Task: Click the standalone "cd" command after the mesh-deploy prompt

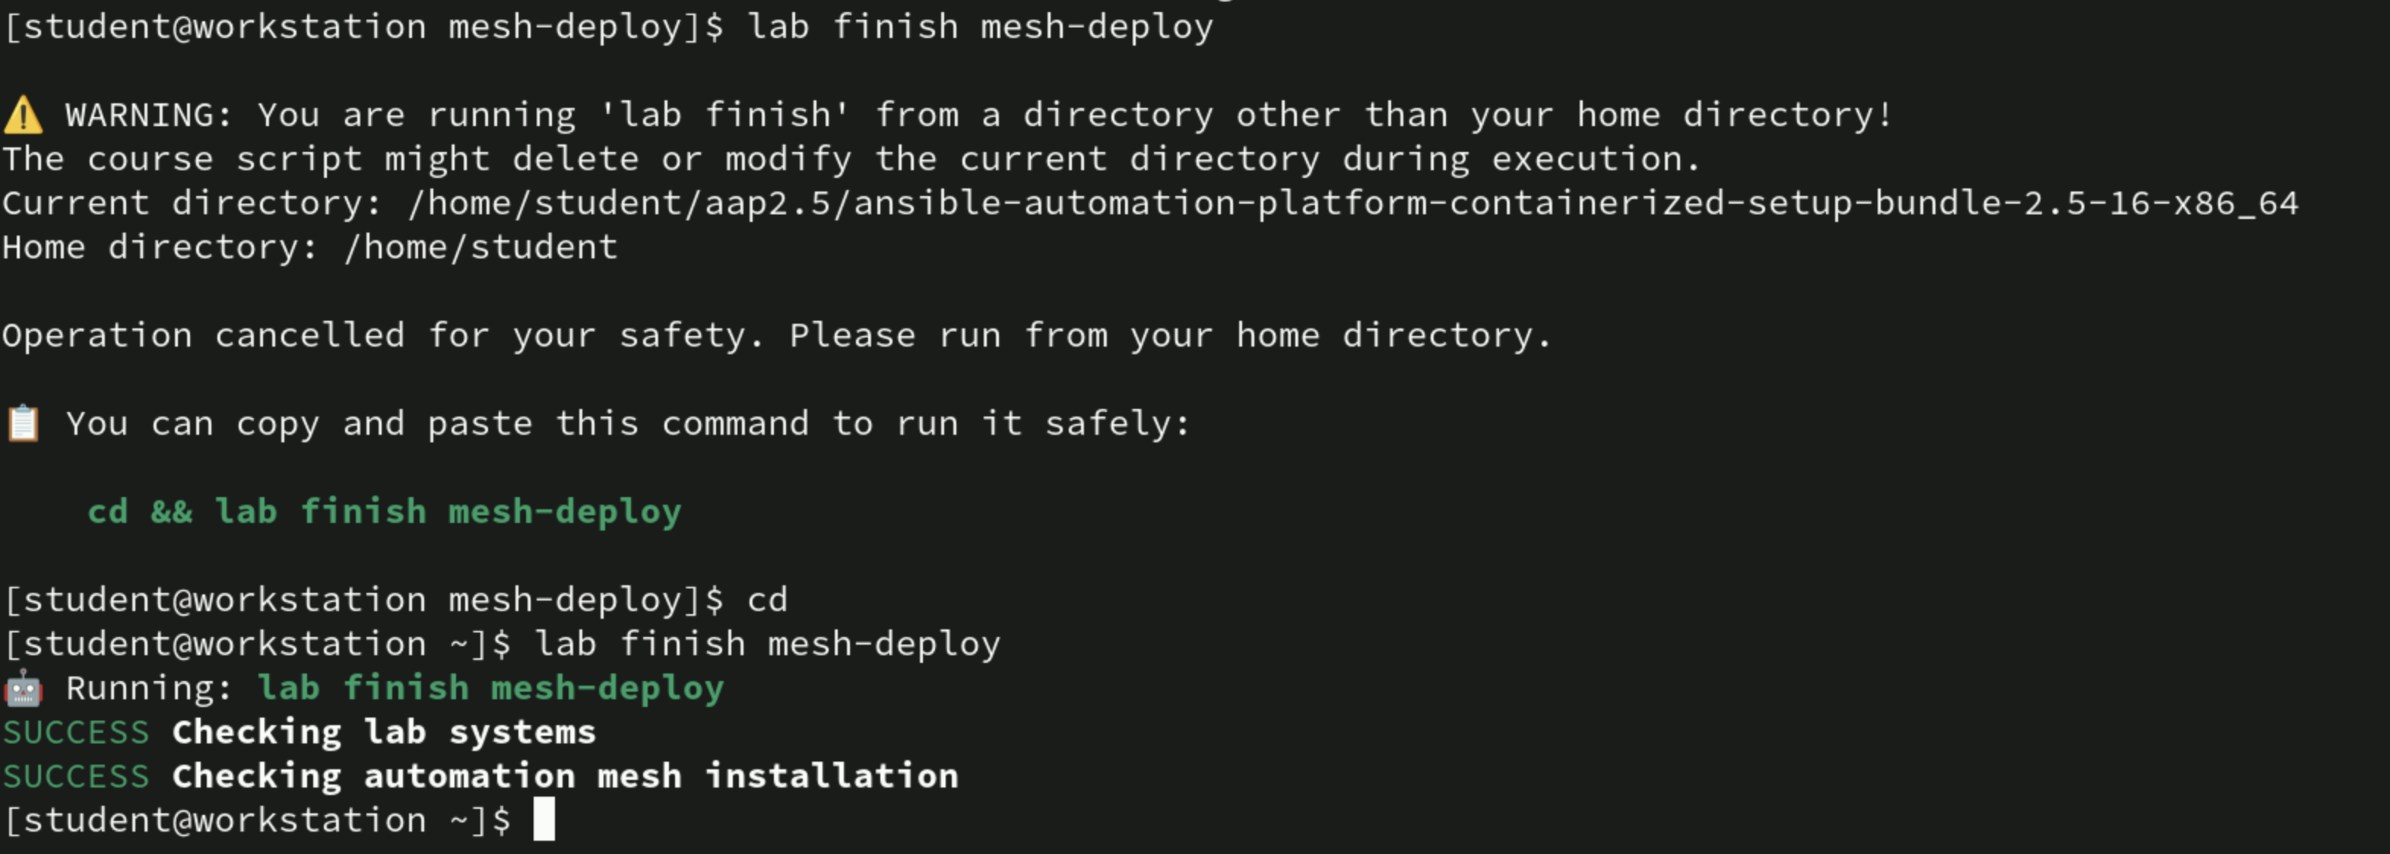Action: [767, 600]
